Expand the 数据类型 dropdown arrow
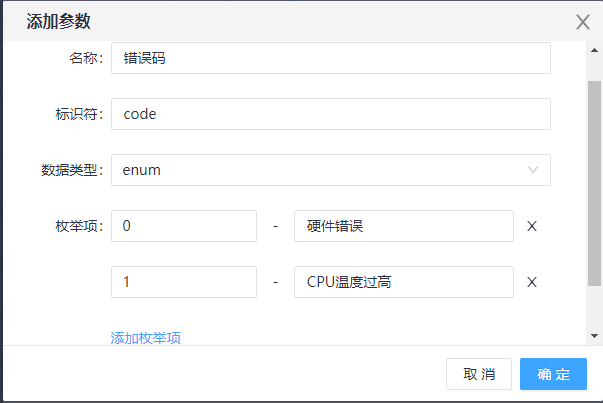Image resolution: width=603 pixels, height=403 pixels. [x=533, y=170]
